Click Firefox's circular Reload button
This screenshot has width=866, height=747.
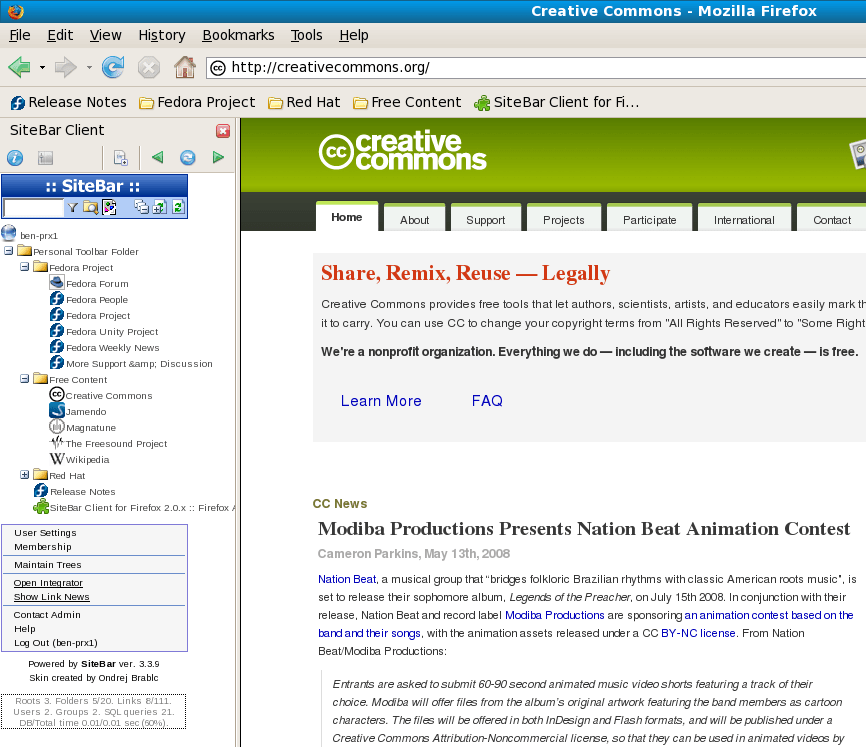click(x=112, y=67)
